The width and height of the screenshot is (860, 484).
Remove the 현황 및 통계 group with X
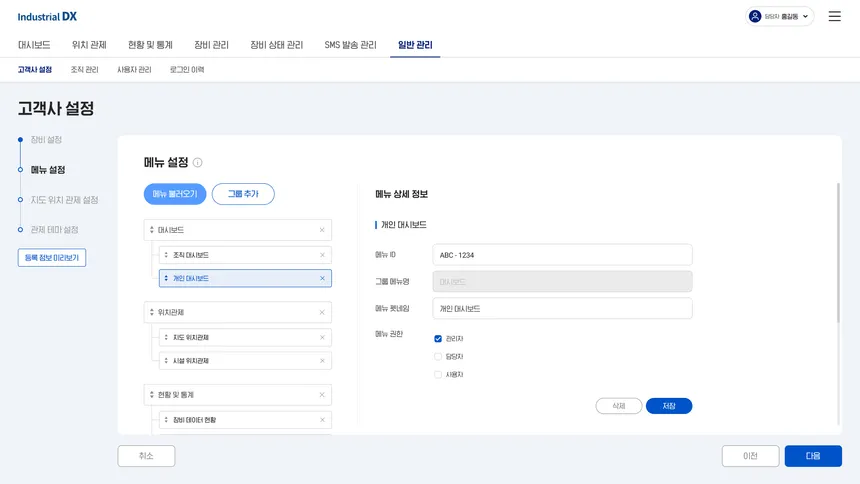[x=322, y=395]
